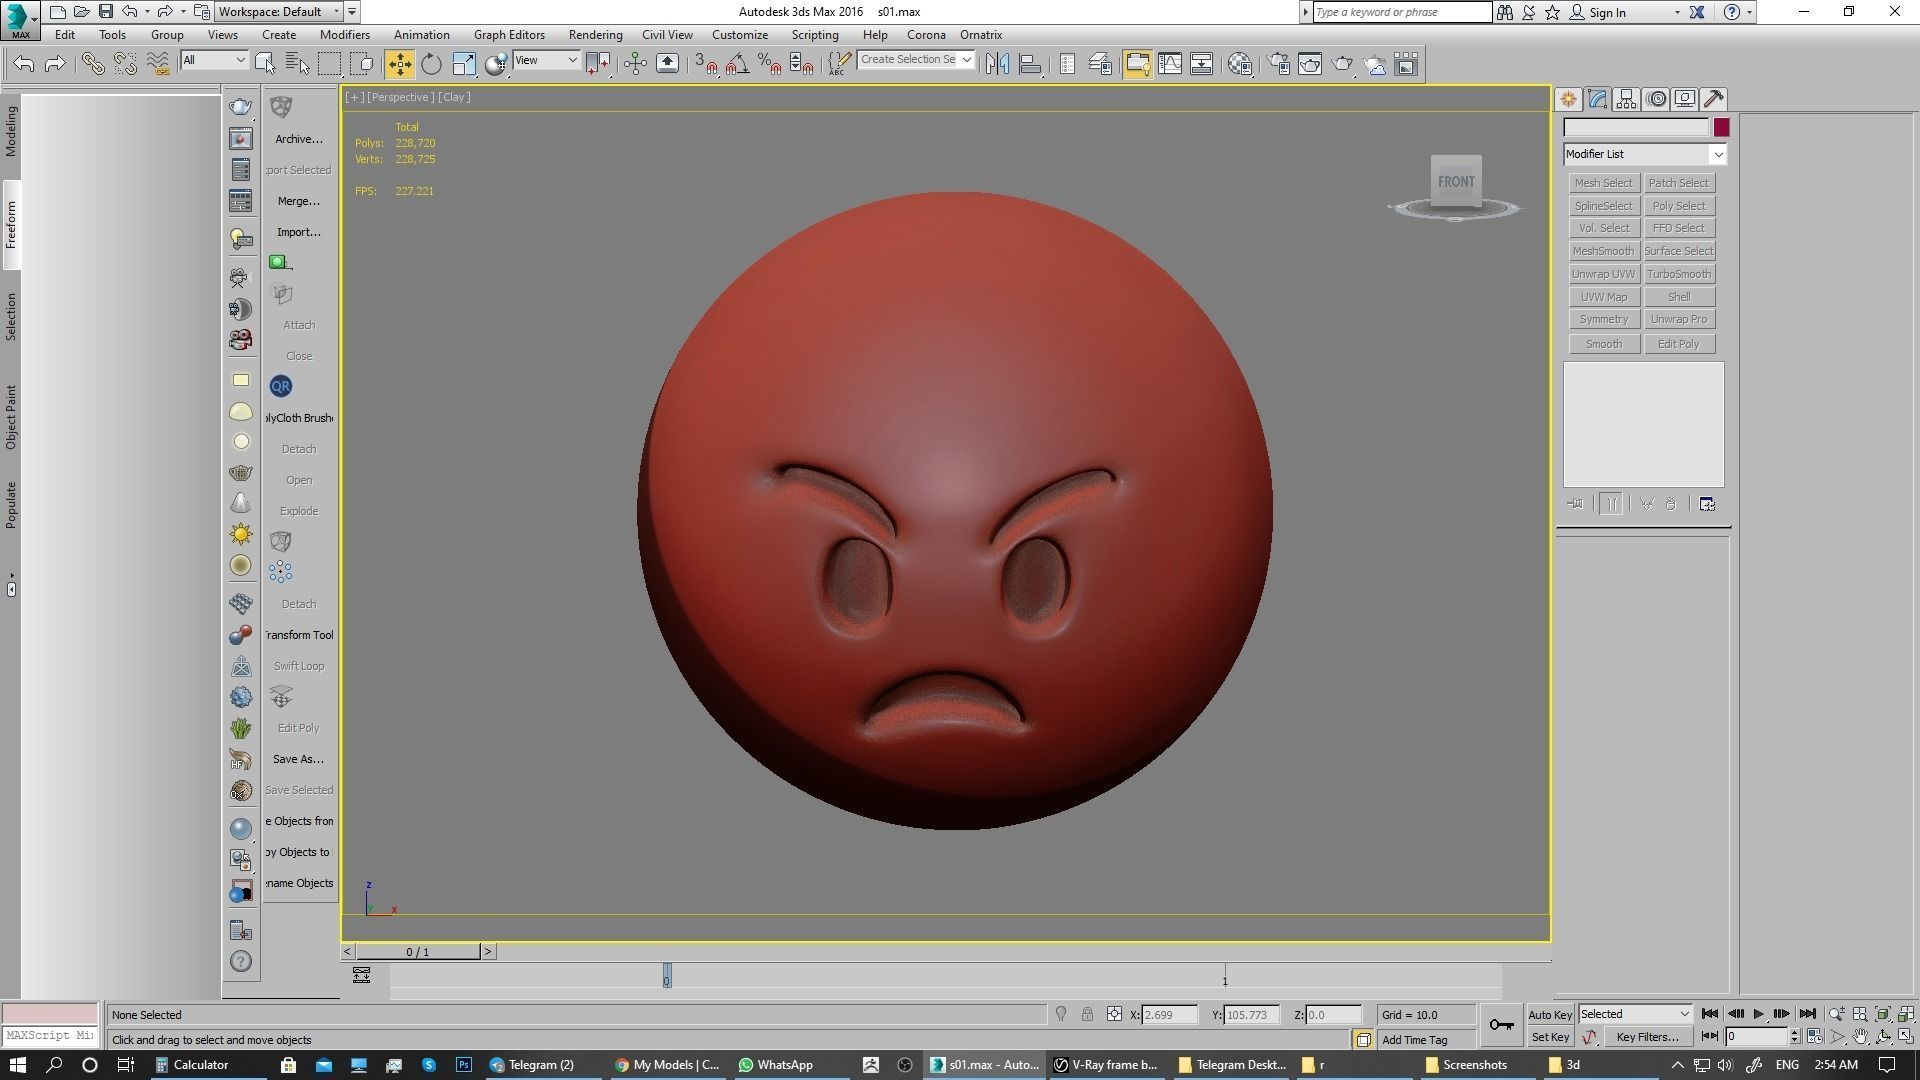Viewport: 1920px width, 1080px height.
Task: Click the Select Object arrow tool
Action: pyautogui.click(x=265, y=64)
